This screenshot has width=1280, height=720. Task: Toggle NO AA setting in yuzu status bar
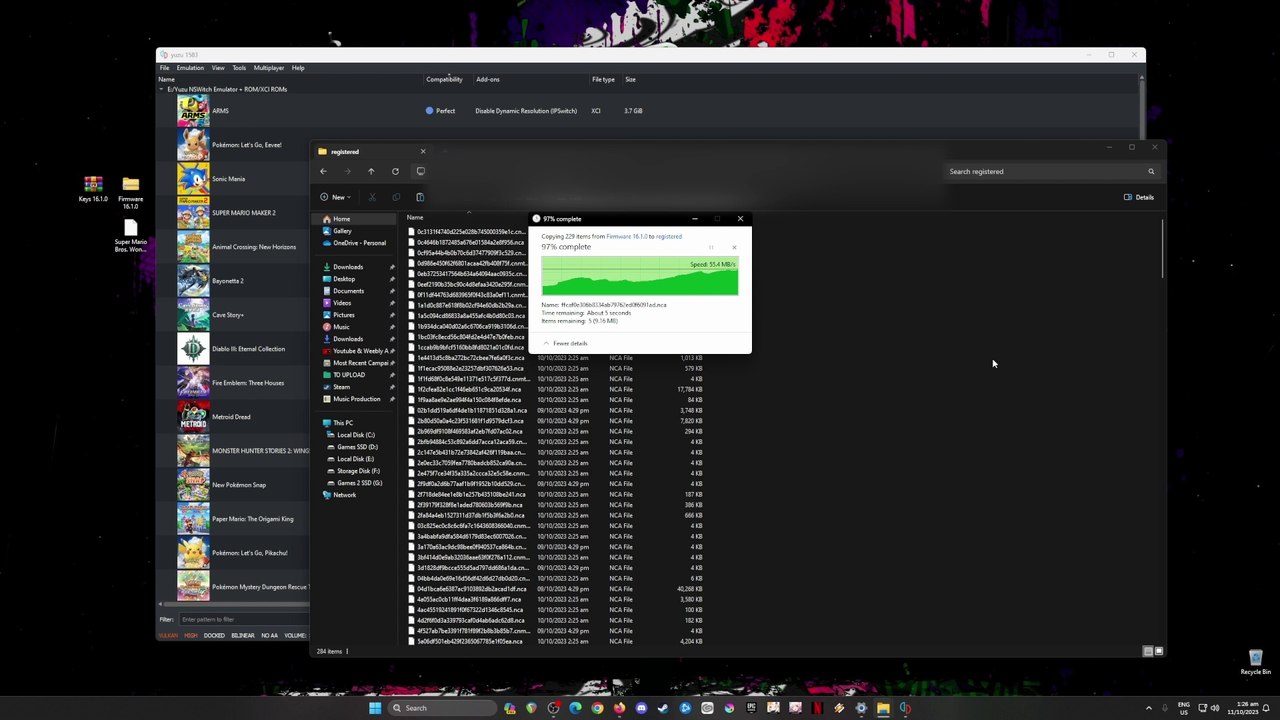click(269, 636)
